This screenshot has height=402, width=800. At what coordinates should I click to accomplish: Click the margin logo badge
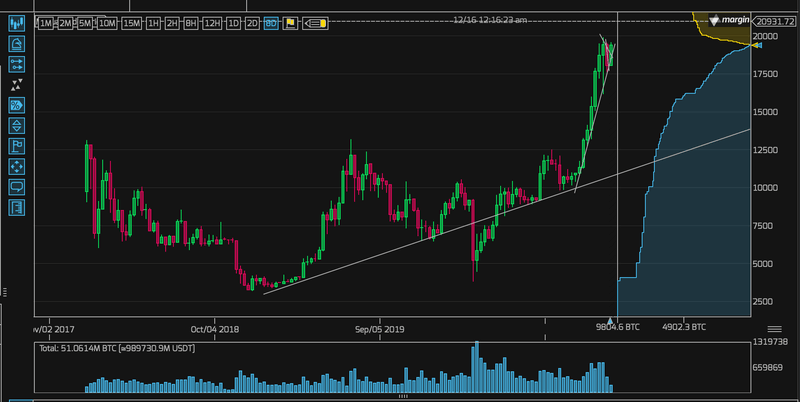730,20
